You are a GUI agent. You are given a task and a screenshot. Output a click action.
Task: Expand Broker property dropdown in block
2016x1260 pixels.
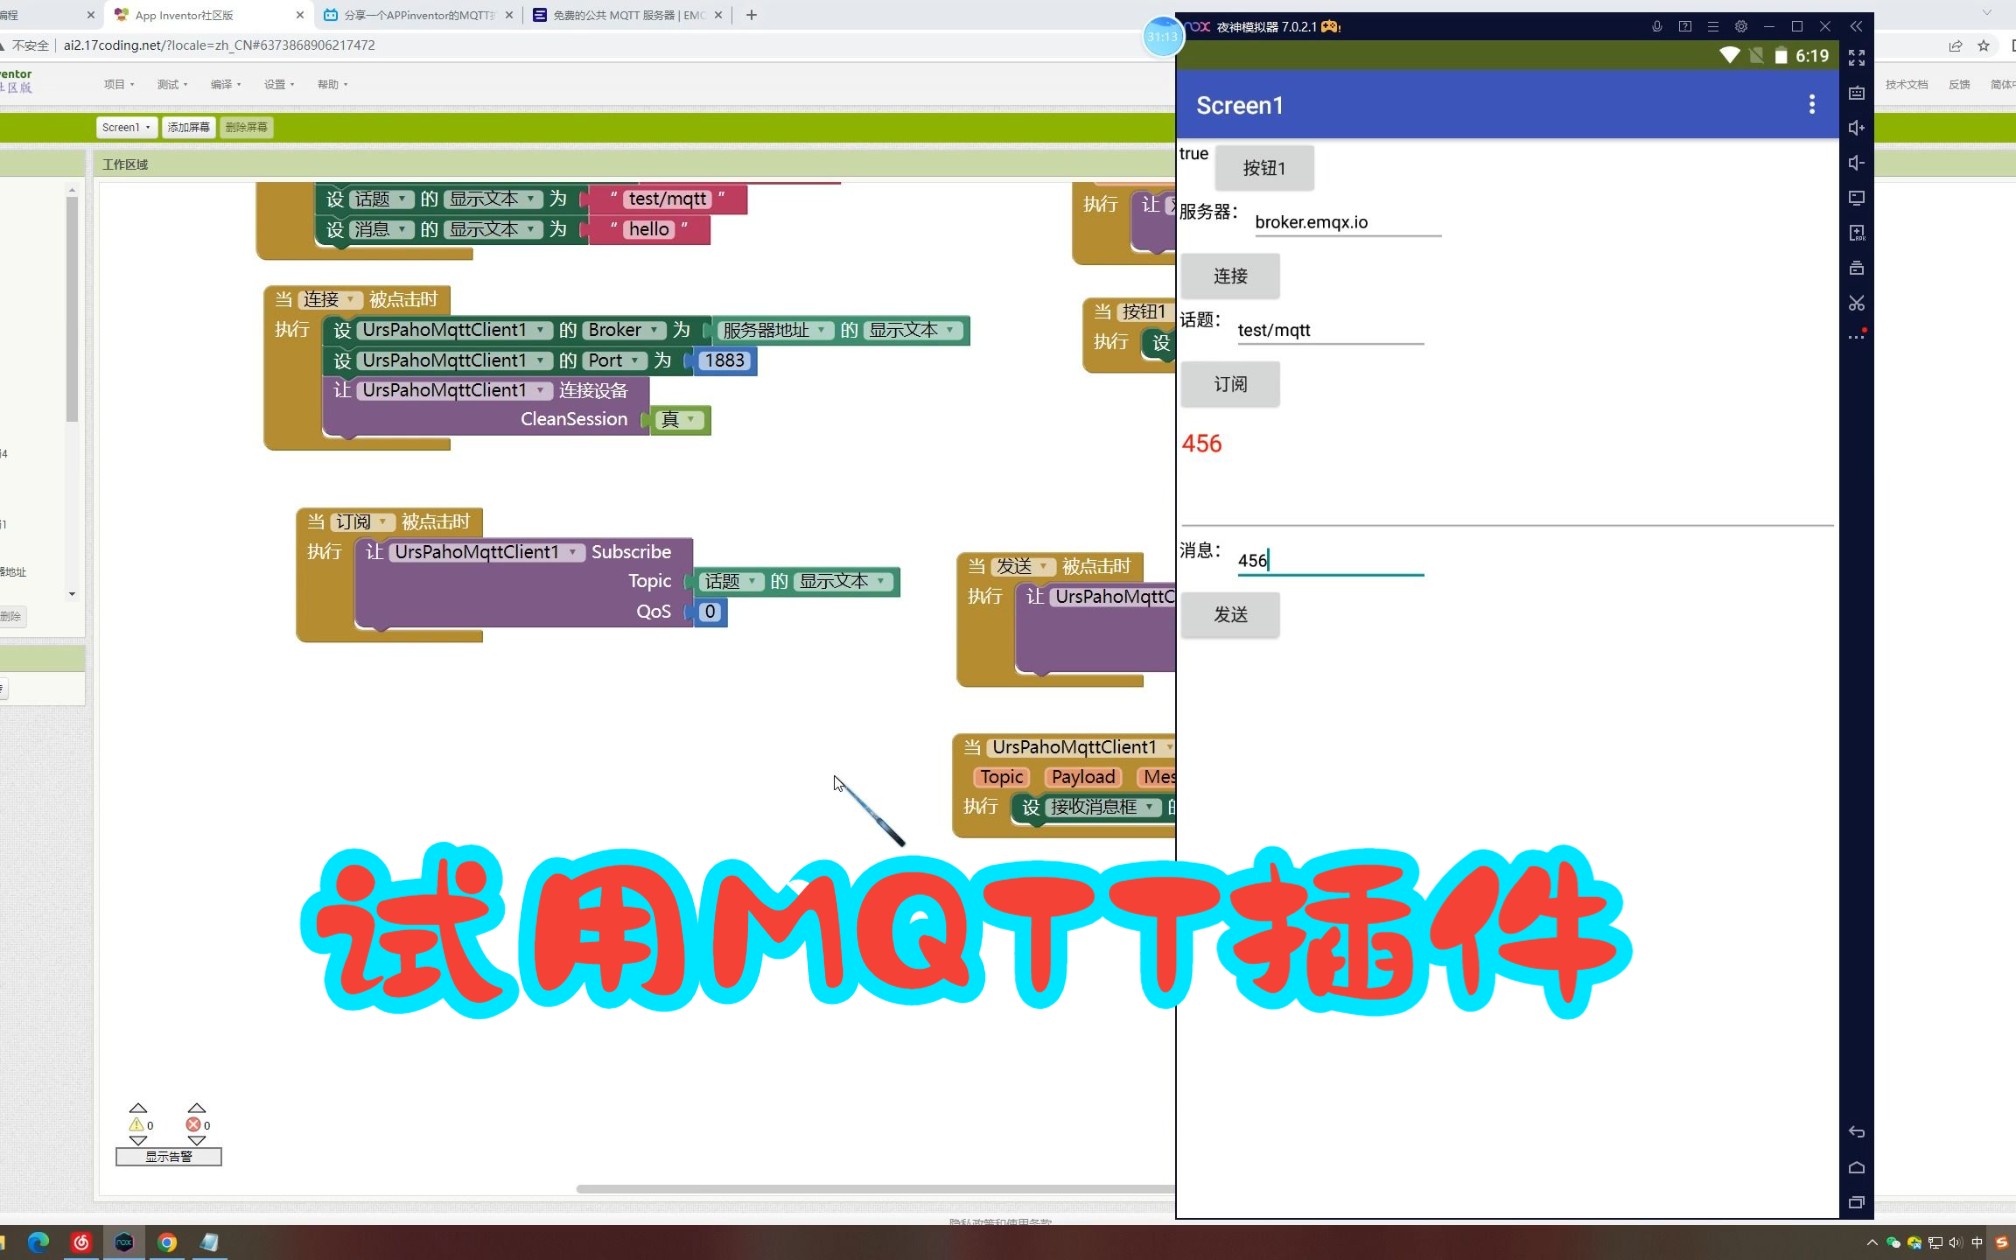click(x=654, y=330)
